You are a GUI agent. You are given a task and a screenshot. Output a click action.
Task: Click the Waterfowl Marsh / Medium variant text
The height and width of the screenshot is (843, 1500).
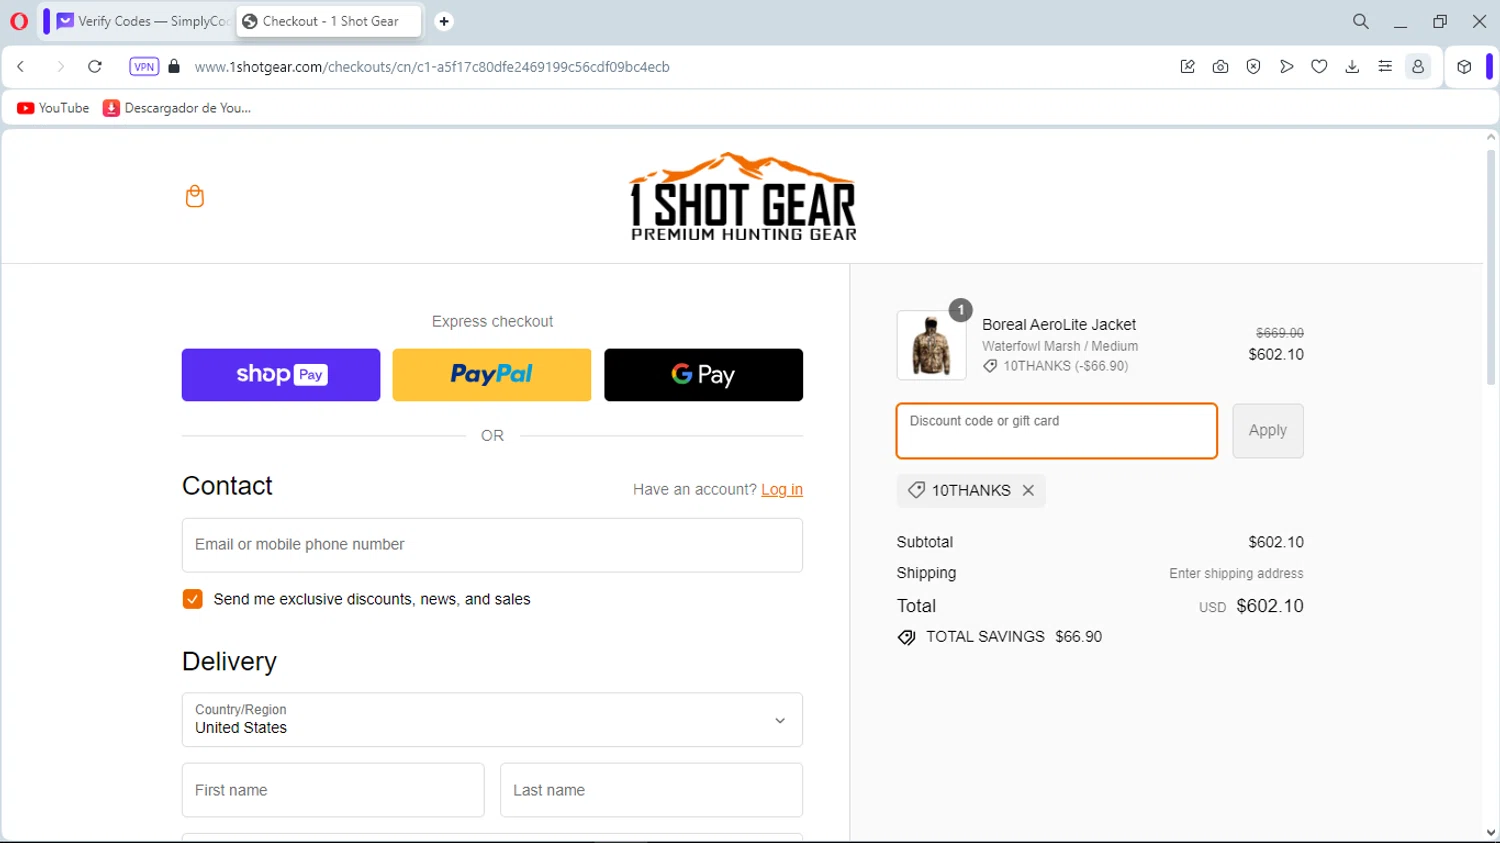tap(1060, 346)
